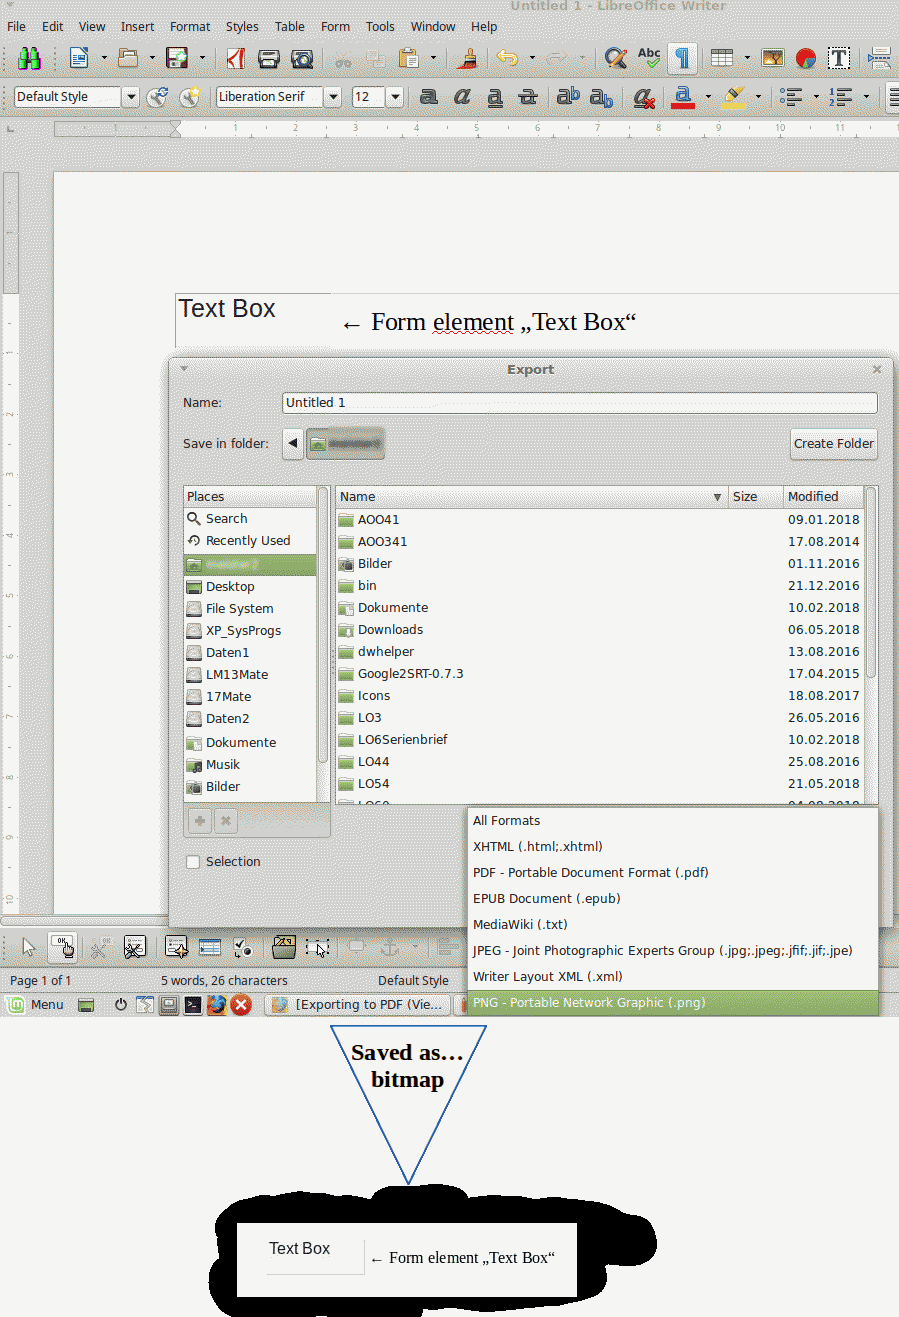The height and width of the screenshot is (1317, 899).
Task: Click the Insert Text Box T icon
Action: tap(839, 59)
